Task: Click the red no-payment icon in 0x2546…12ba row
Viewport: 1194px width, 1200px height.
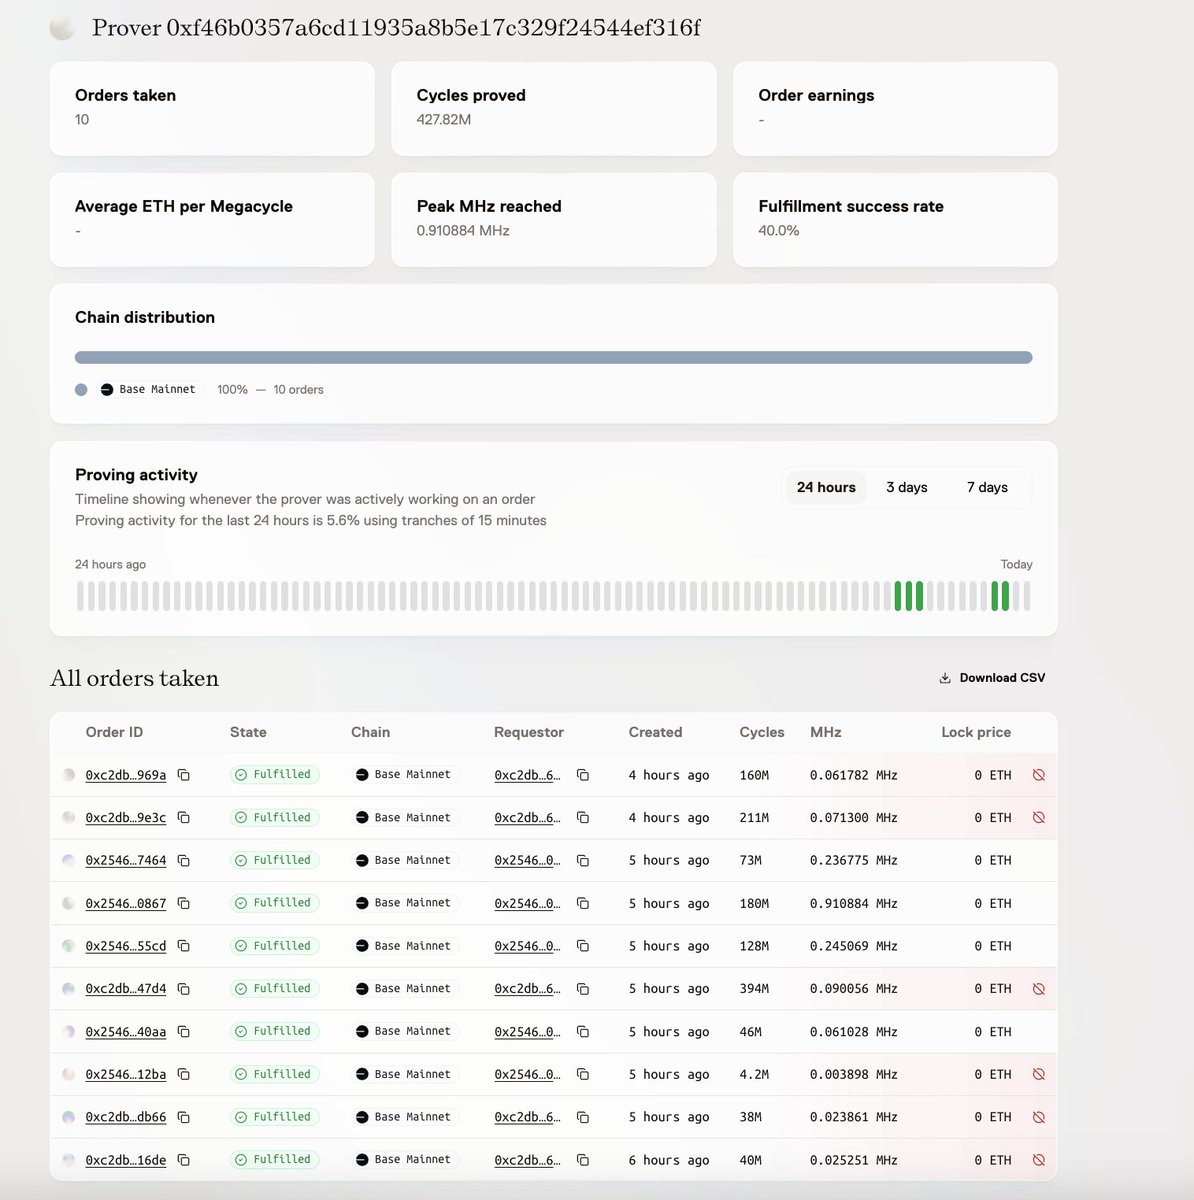Action: pos(1039,1074)
